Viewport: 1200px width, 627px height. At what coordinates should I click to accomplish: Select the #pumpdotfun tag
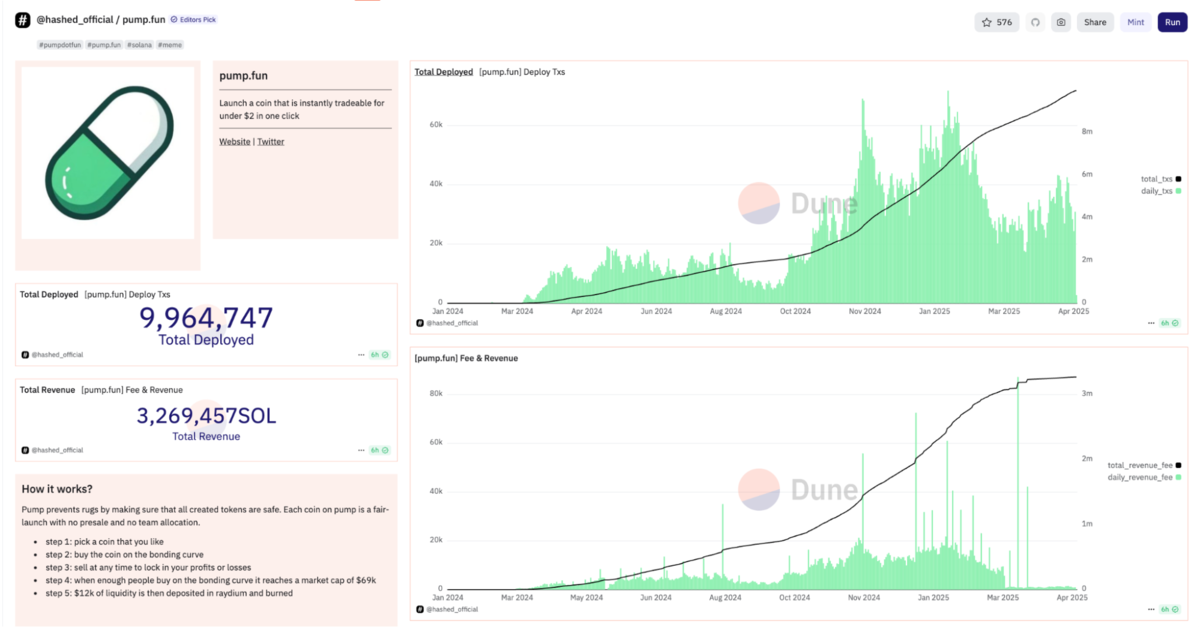click(60, 45)
